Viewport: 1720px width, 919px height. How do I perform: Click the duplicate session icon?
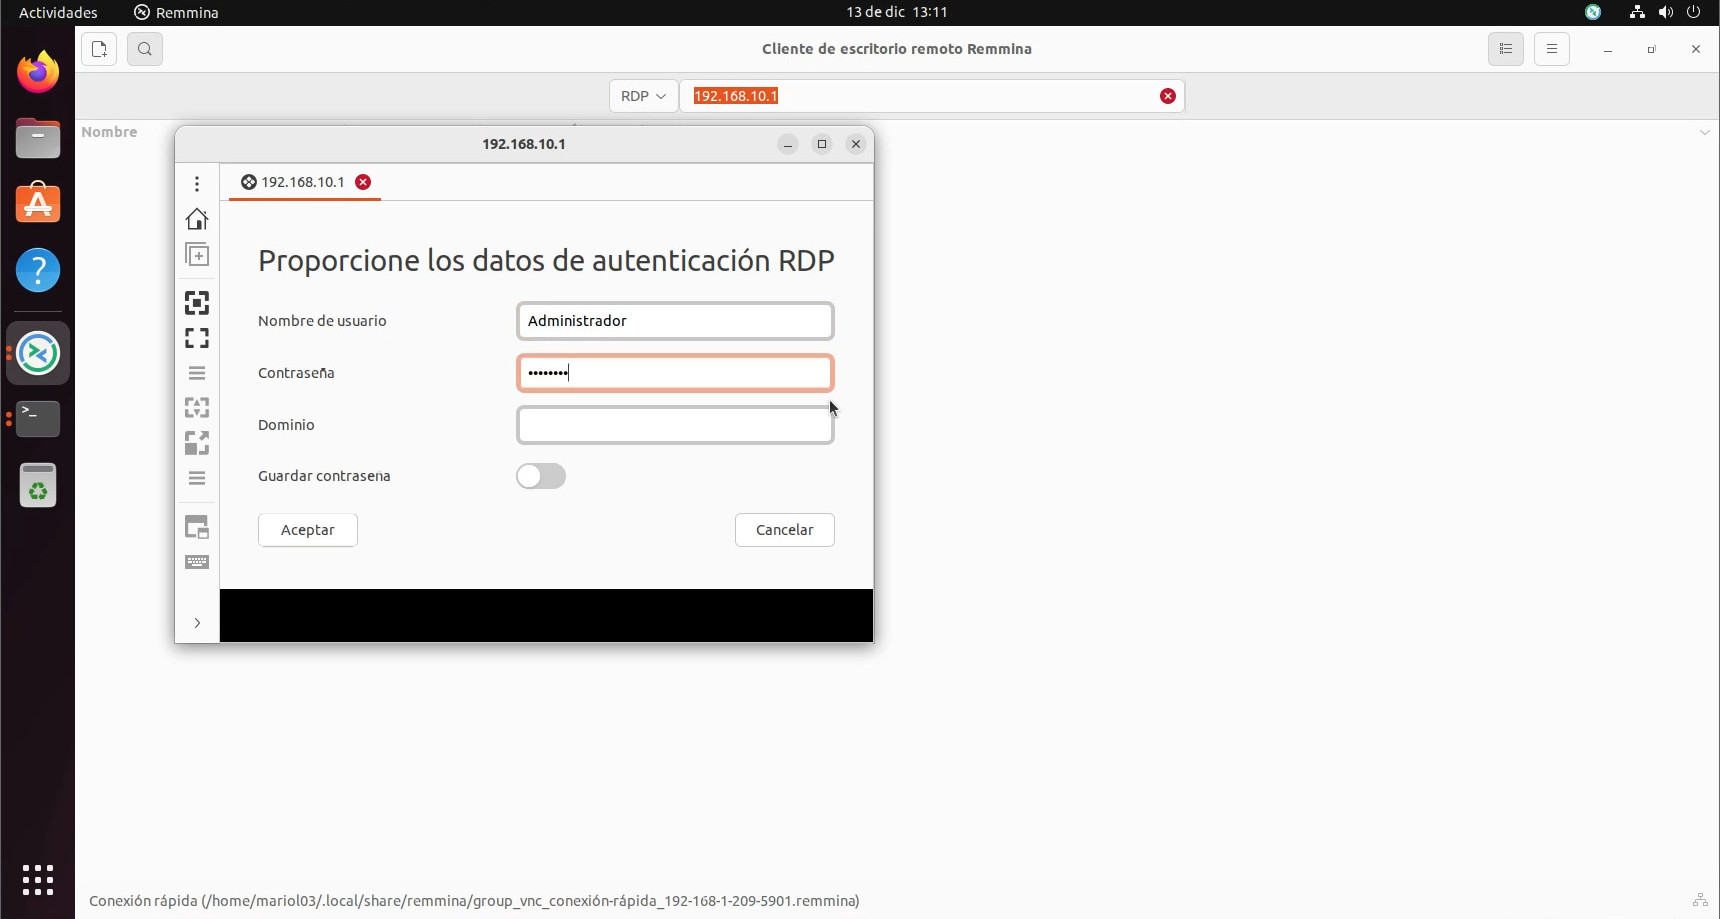197,255
